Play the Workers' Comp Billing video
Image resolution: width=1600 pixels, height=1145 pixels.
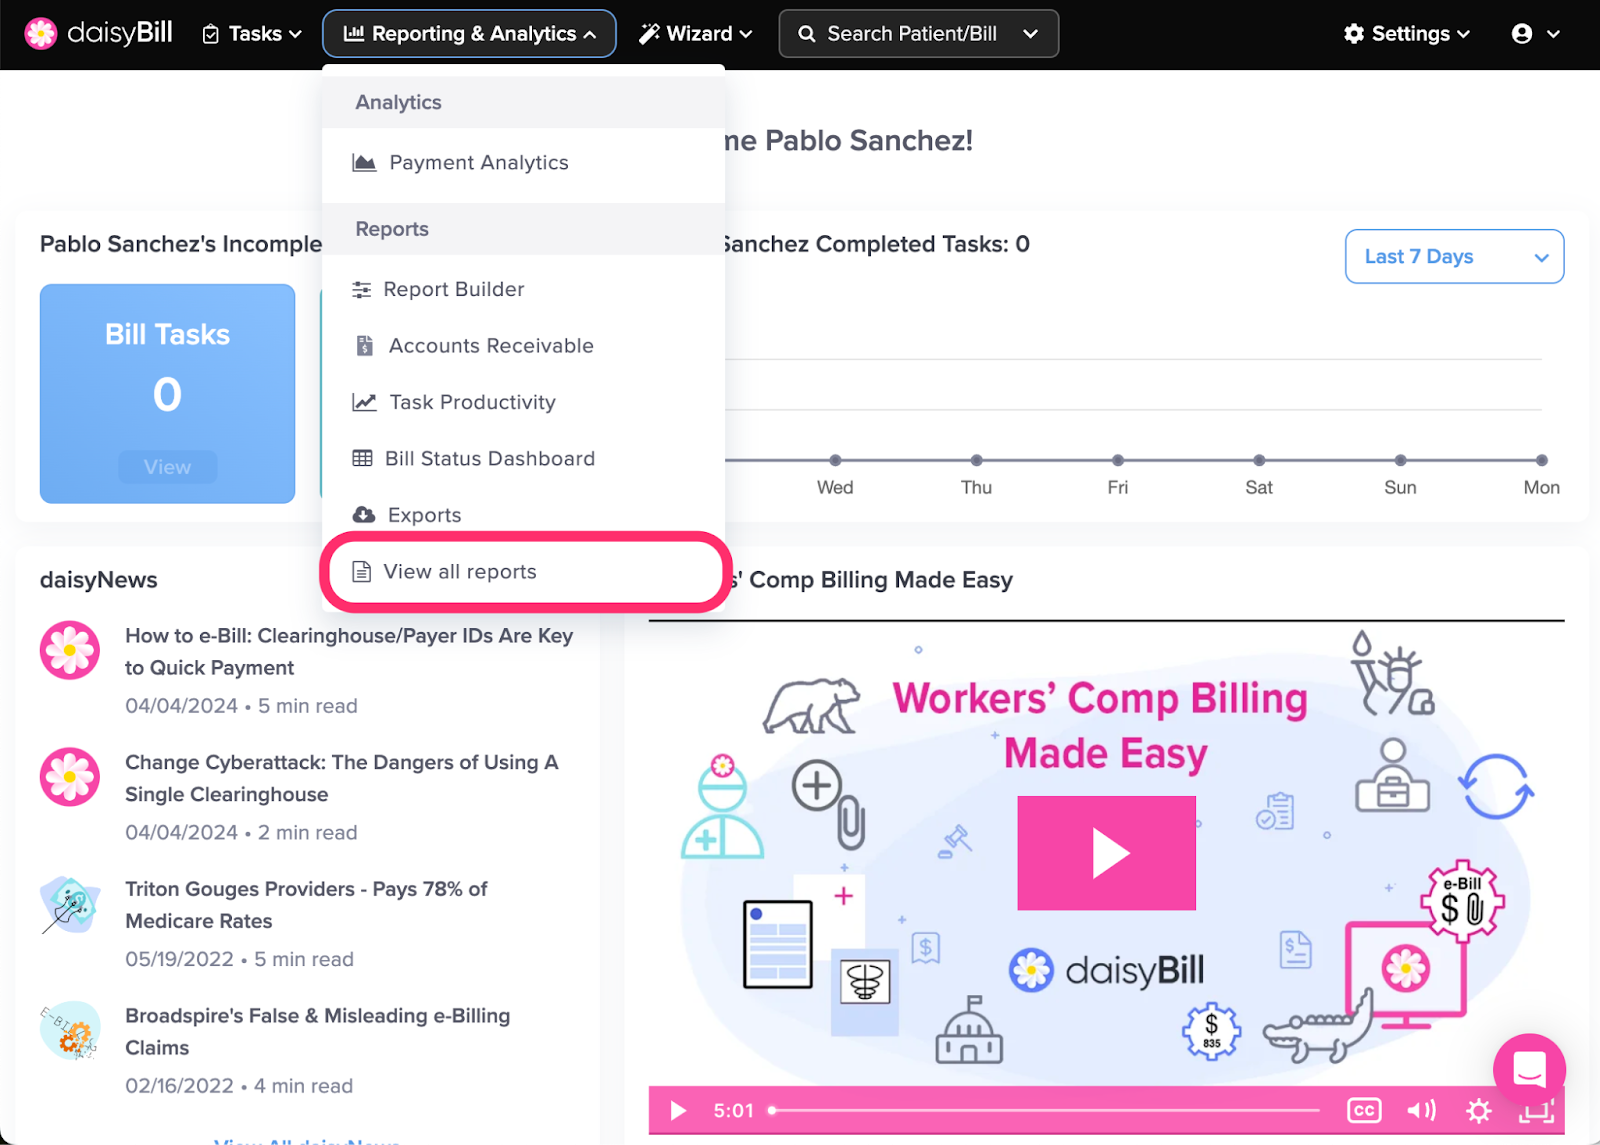[1105, 853]
